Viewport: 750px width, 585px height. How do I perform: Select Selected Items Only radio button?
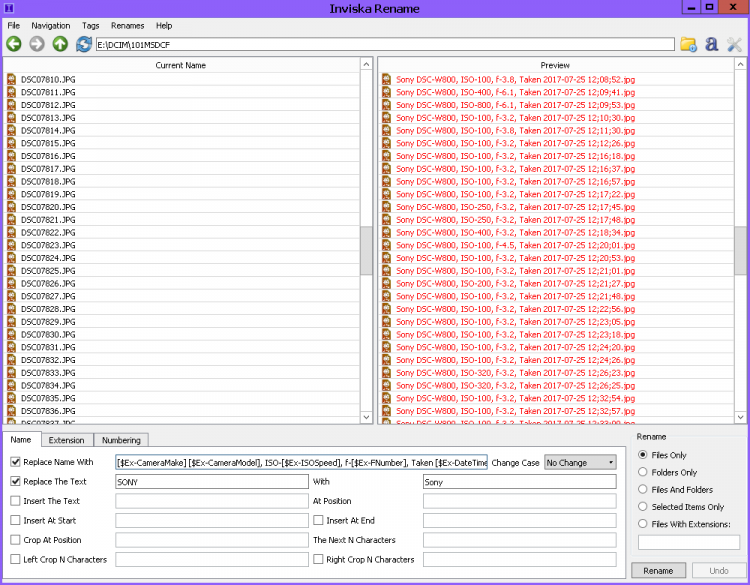click(643, 507)
